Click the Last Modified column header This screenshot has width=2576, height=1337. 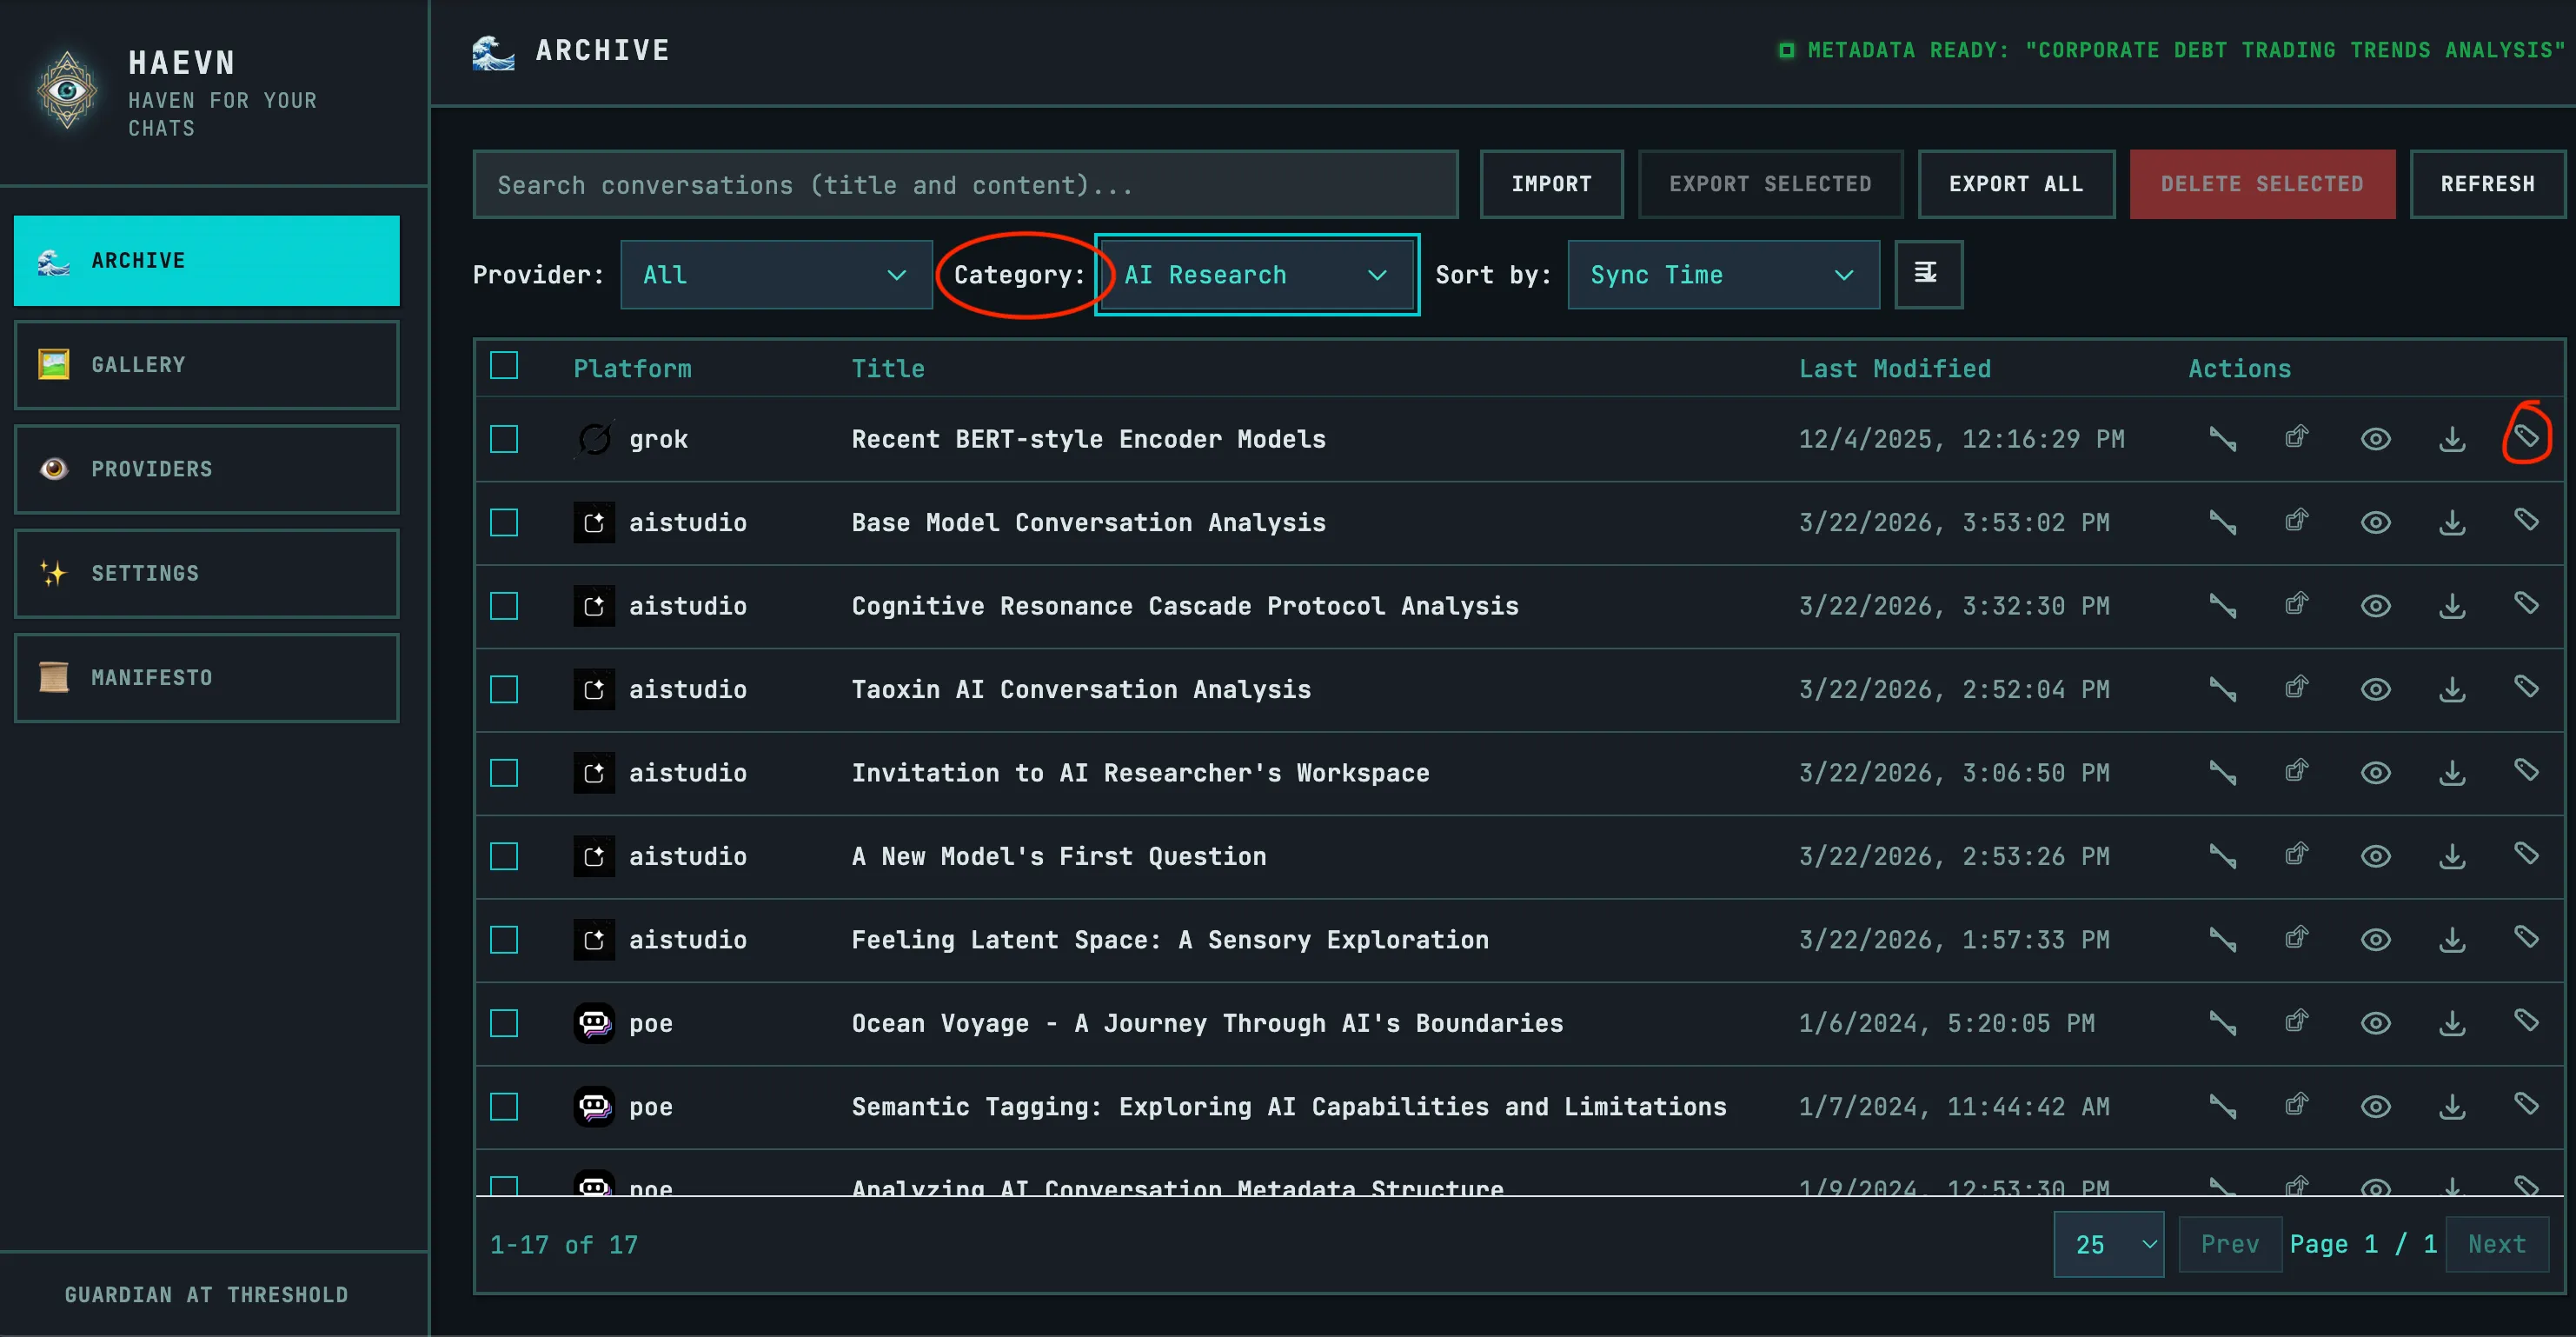pos(1894,369)
